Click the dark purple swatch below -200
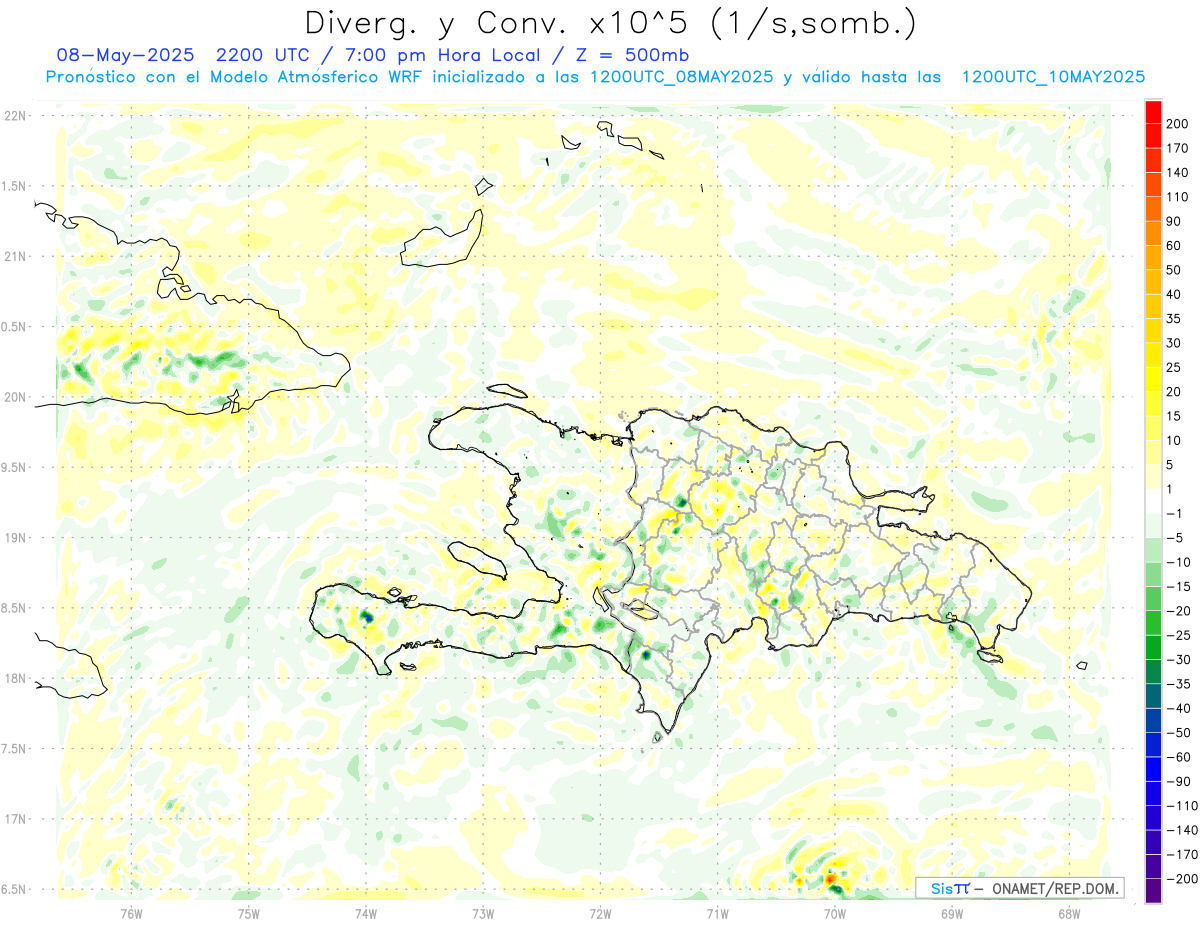The image size is (1200, 927). click(x=1153, y=890)
